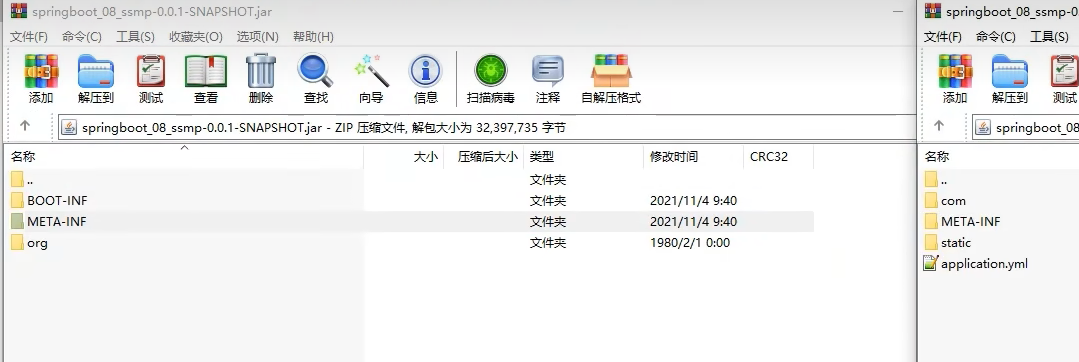Click 测试 (Test) icon in left window
The image size is (1079, 362).
pos(151,72)
